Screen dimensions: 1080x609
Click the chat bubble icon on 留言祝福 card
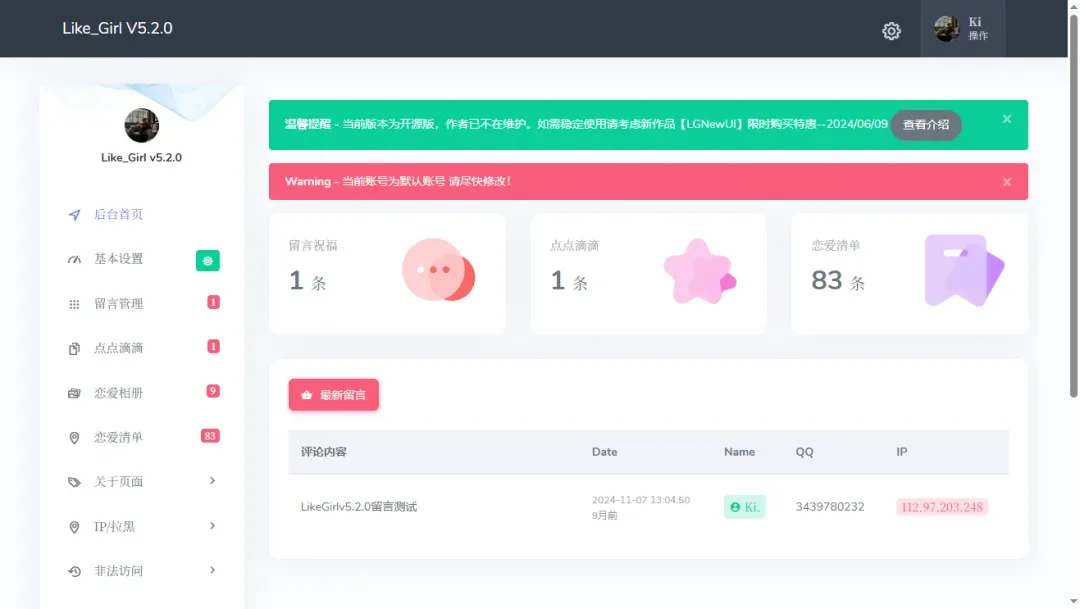tap(439, 269)
